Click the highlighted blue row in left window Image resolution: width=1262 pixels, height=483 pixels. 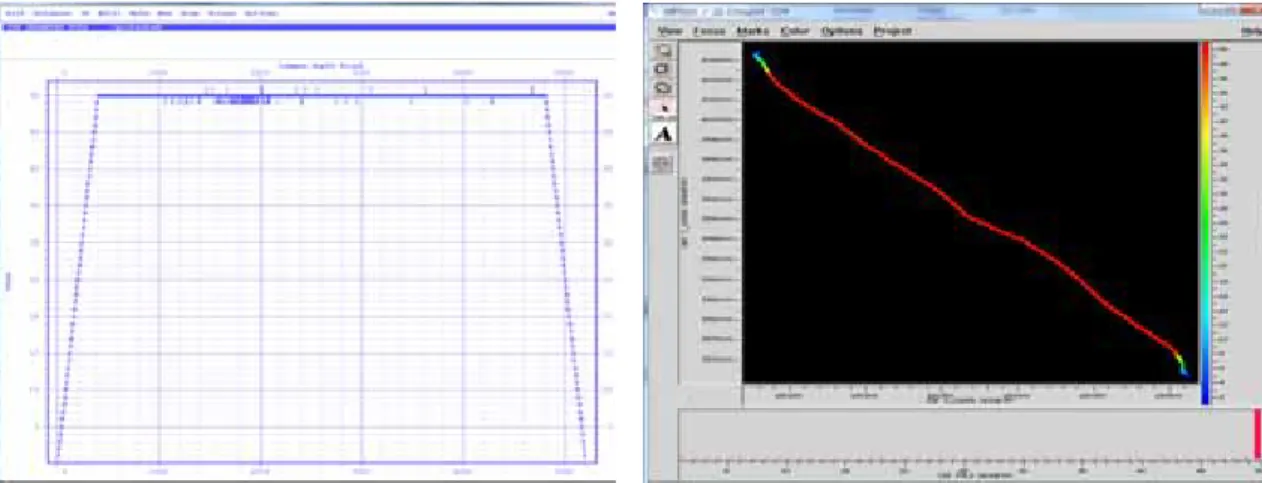[306, 27]
